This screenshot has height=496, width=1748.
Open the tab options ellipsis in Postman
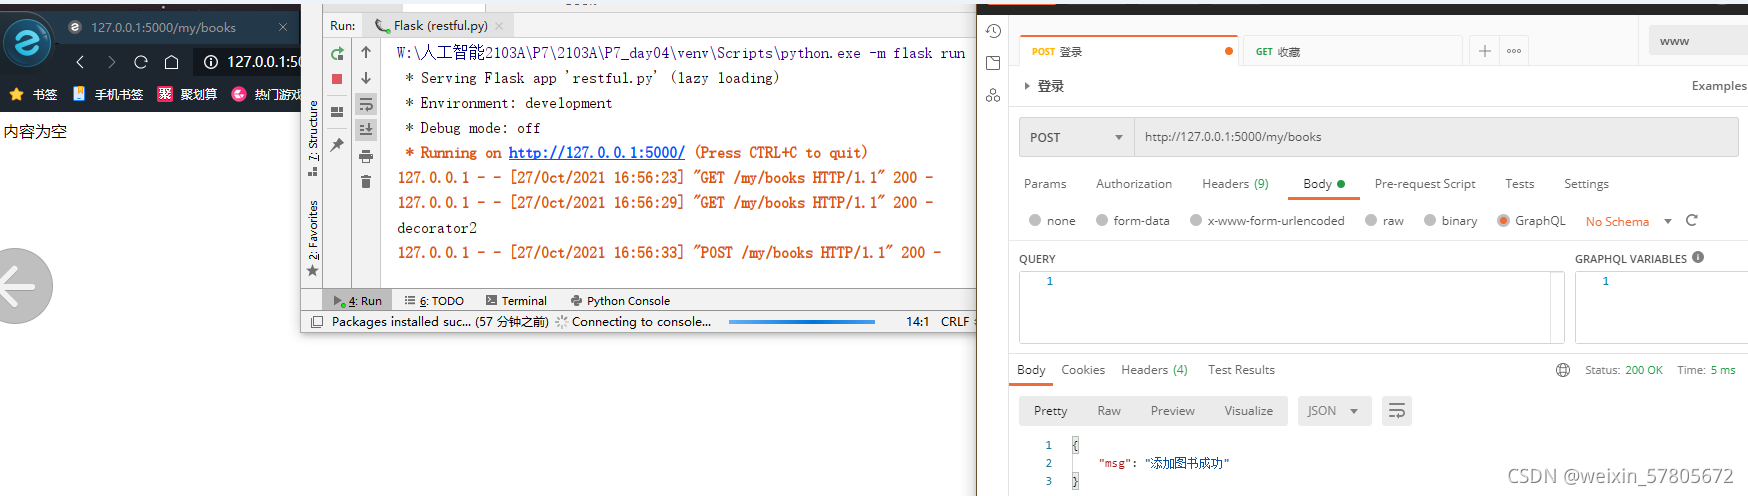[1514, 51]
